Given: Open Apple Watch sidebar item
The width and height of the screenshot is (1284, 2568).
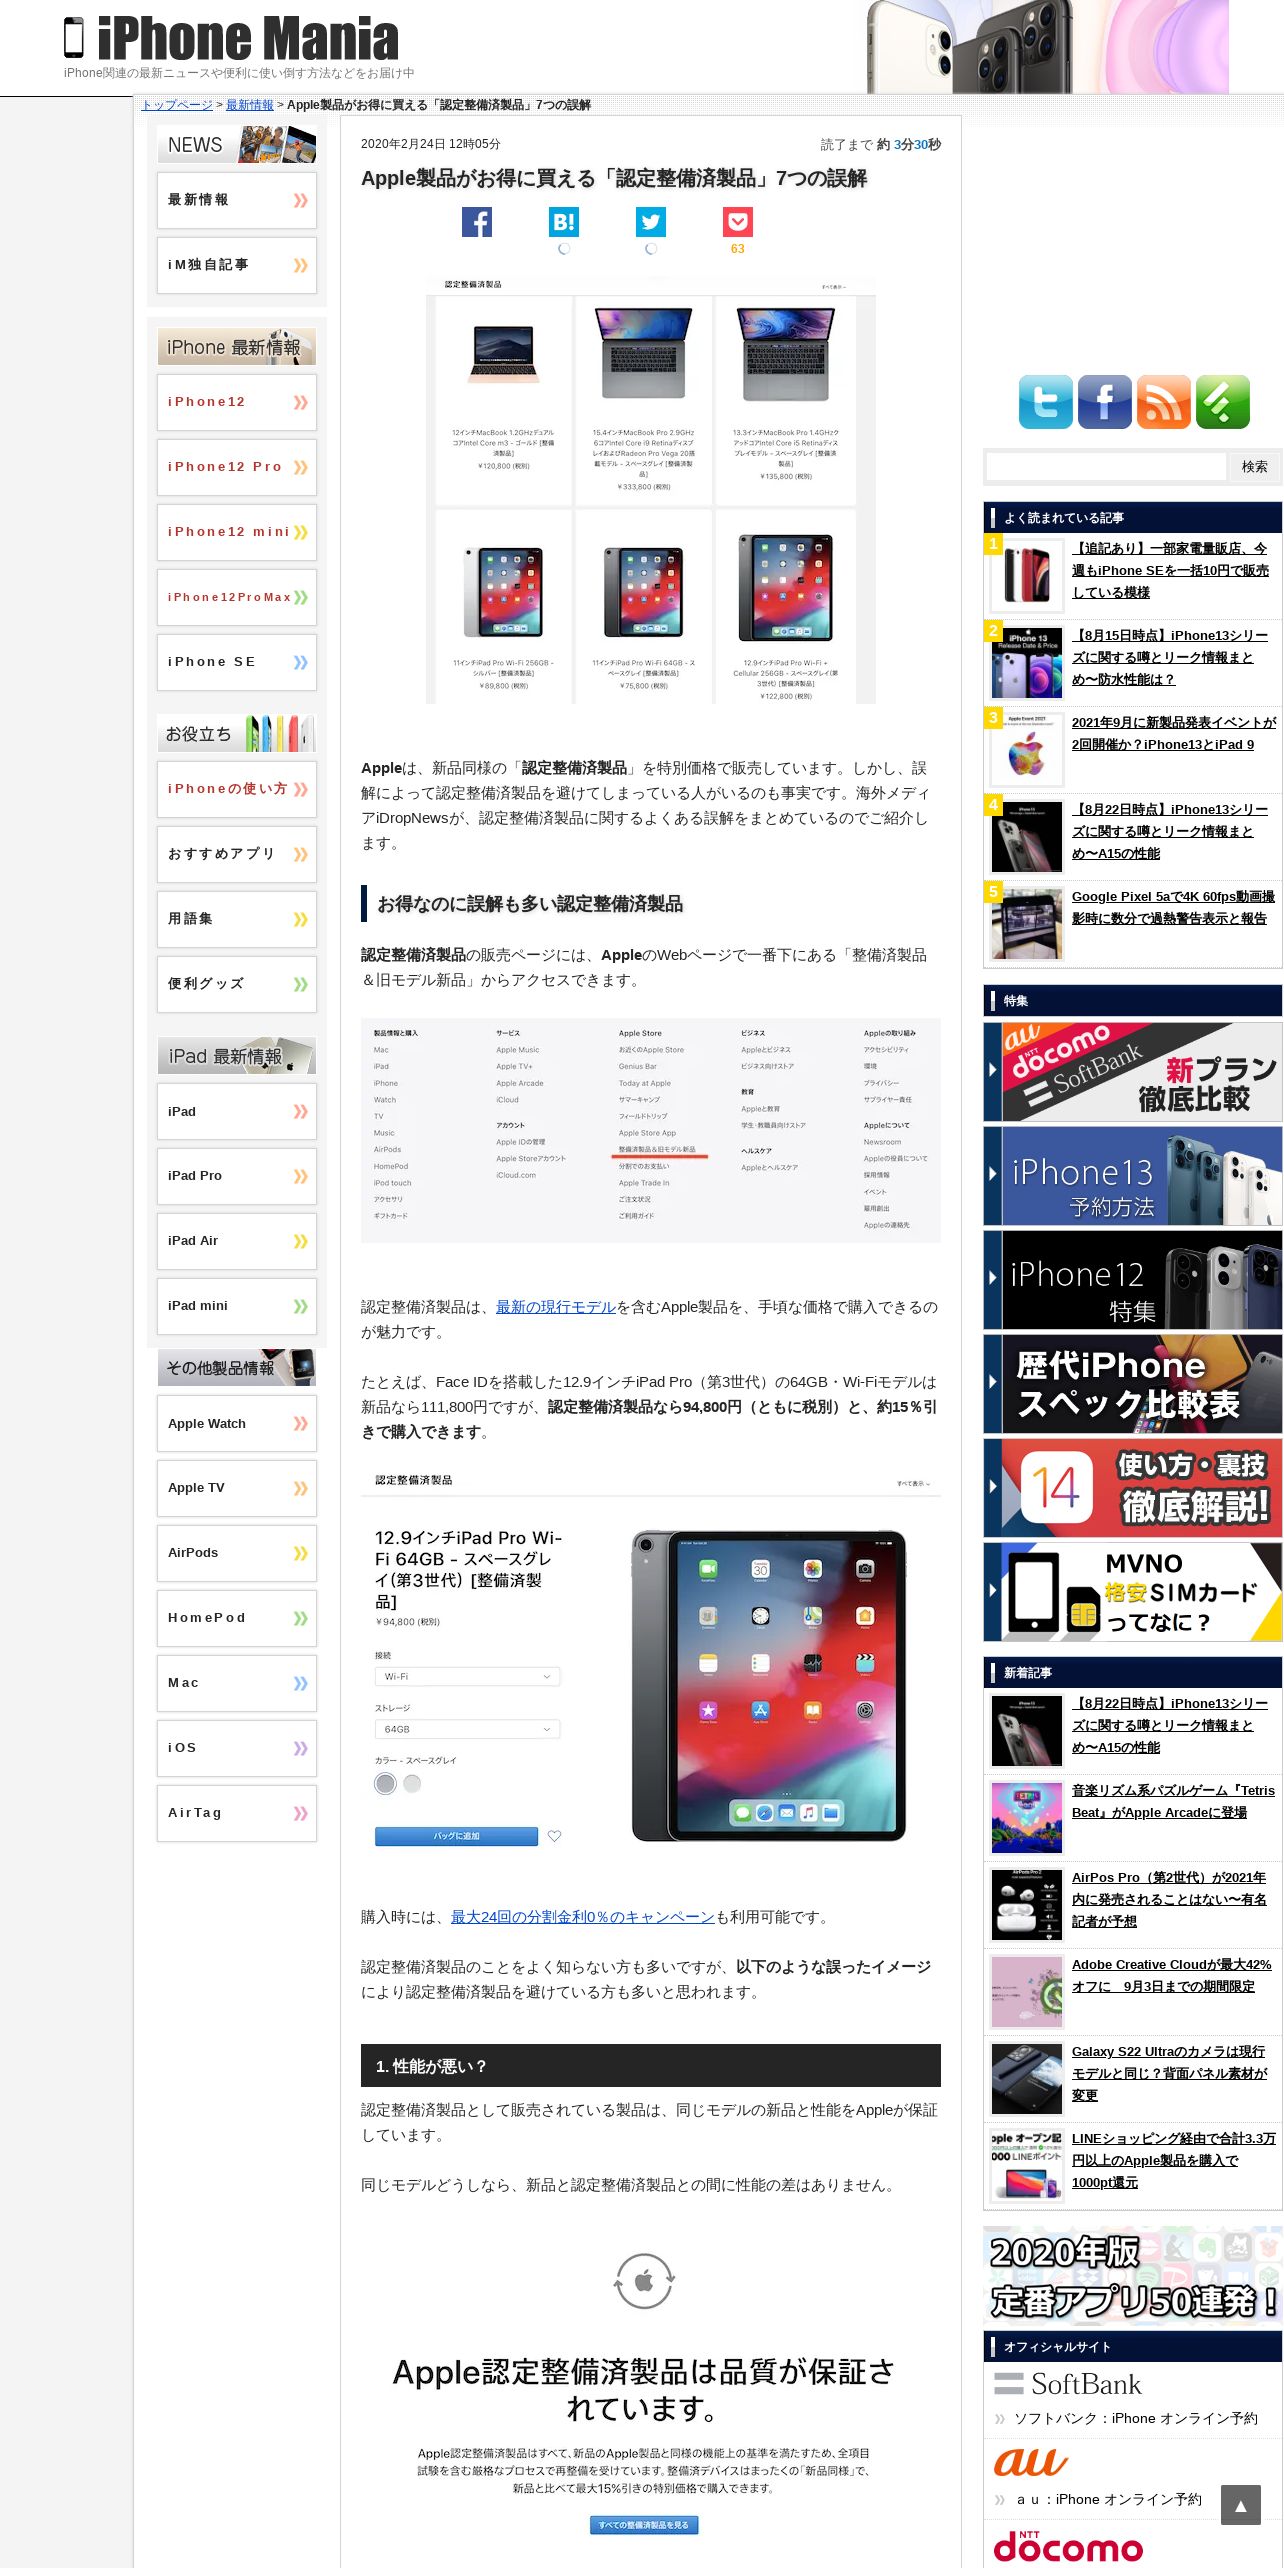Looking at the screenshot, I should point(237,1423).
